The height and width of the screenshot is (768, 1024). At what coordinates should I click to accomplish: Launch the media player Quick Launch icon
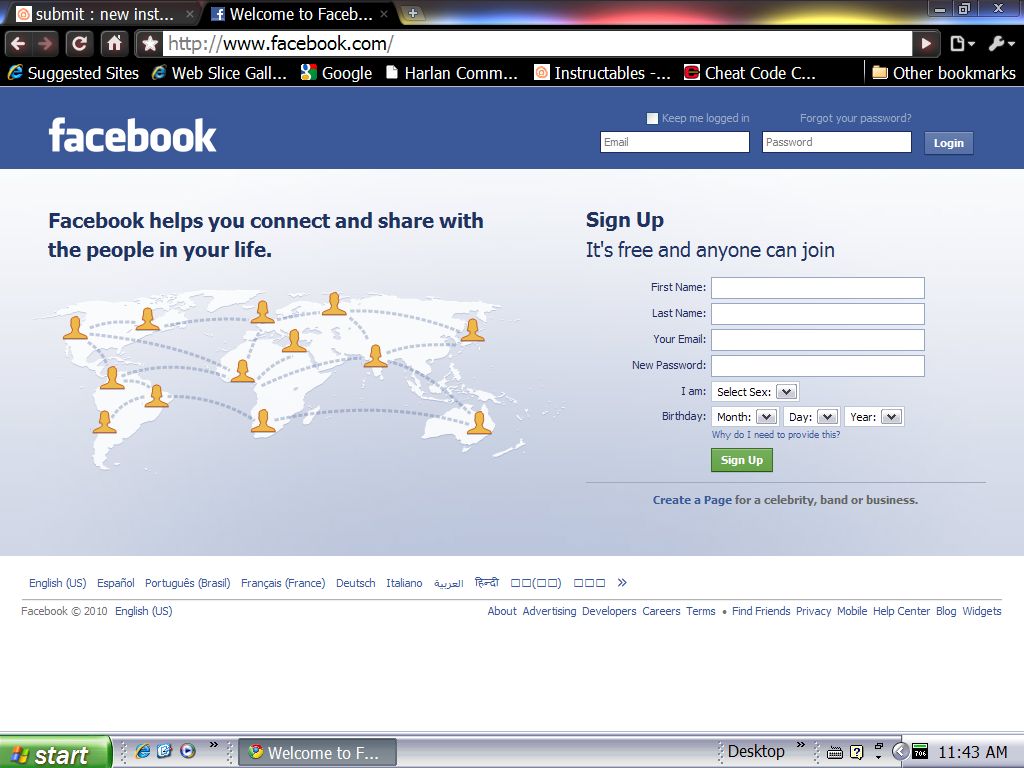pos(187,751)
